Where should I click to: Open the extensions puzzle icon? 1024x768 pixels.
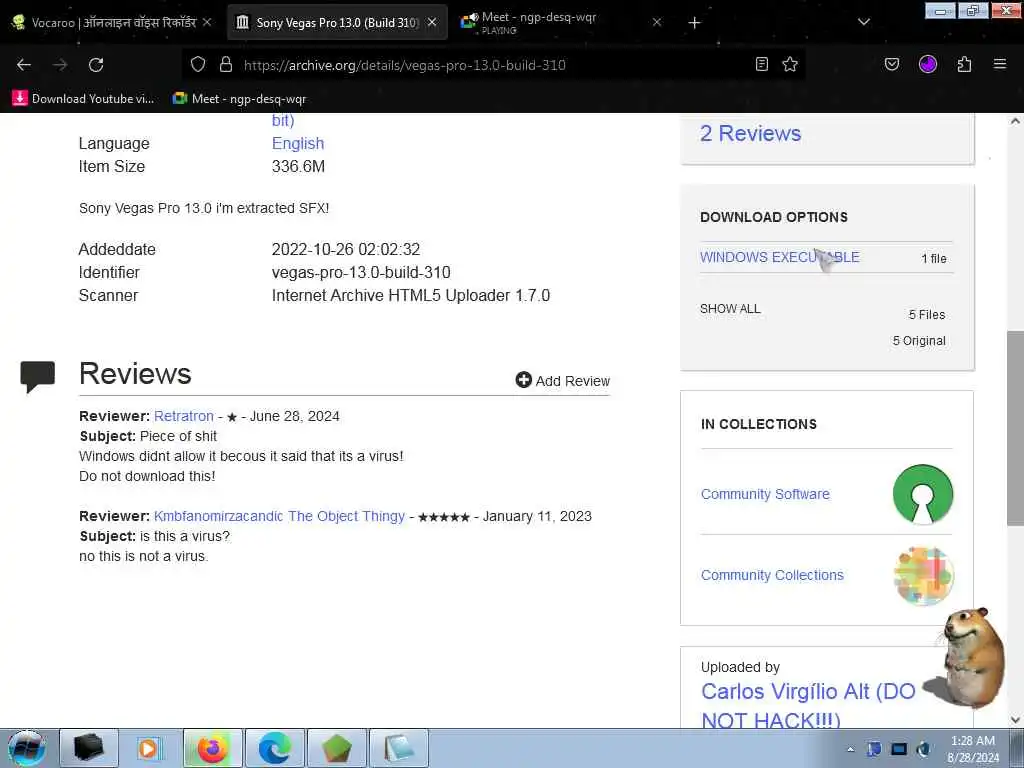[x=964, y=64]
